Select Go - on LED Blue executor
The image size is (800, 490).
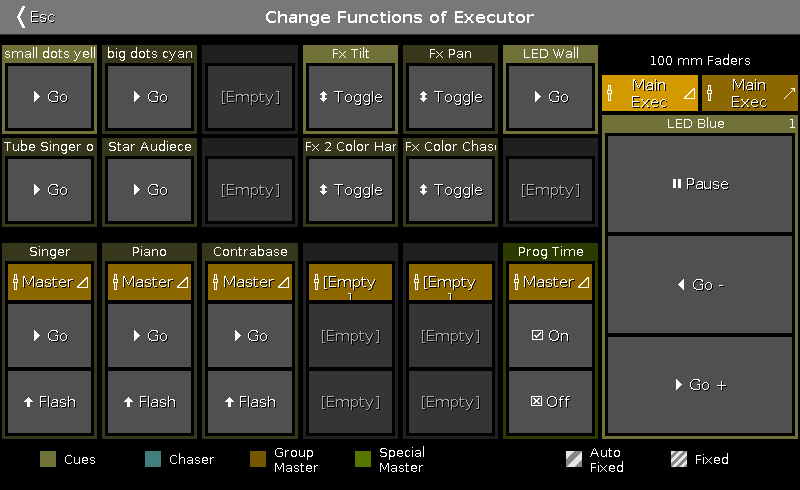(699, 284)
